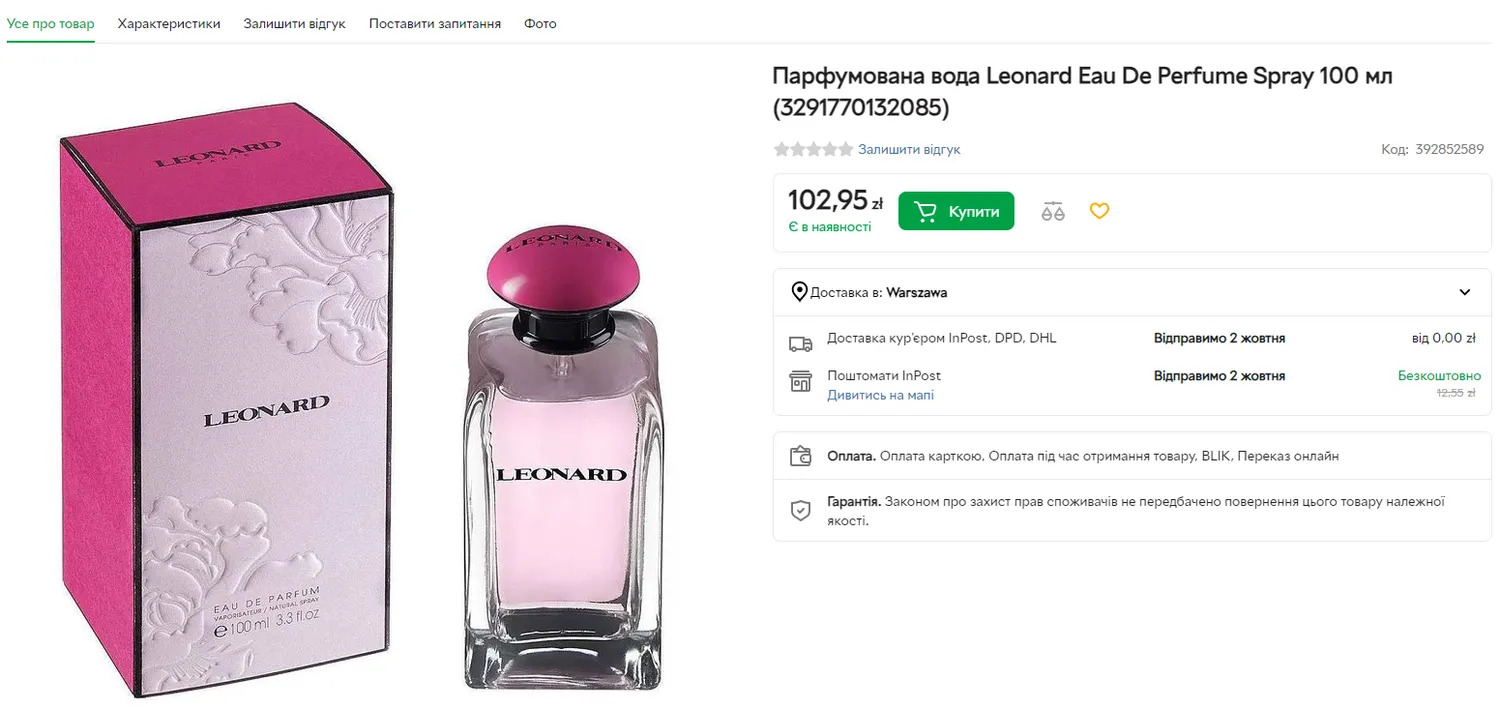Click the shopping cart icon in Купити

(926, 211)
